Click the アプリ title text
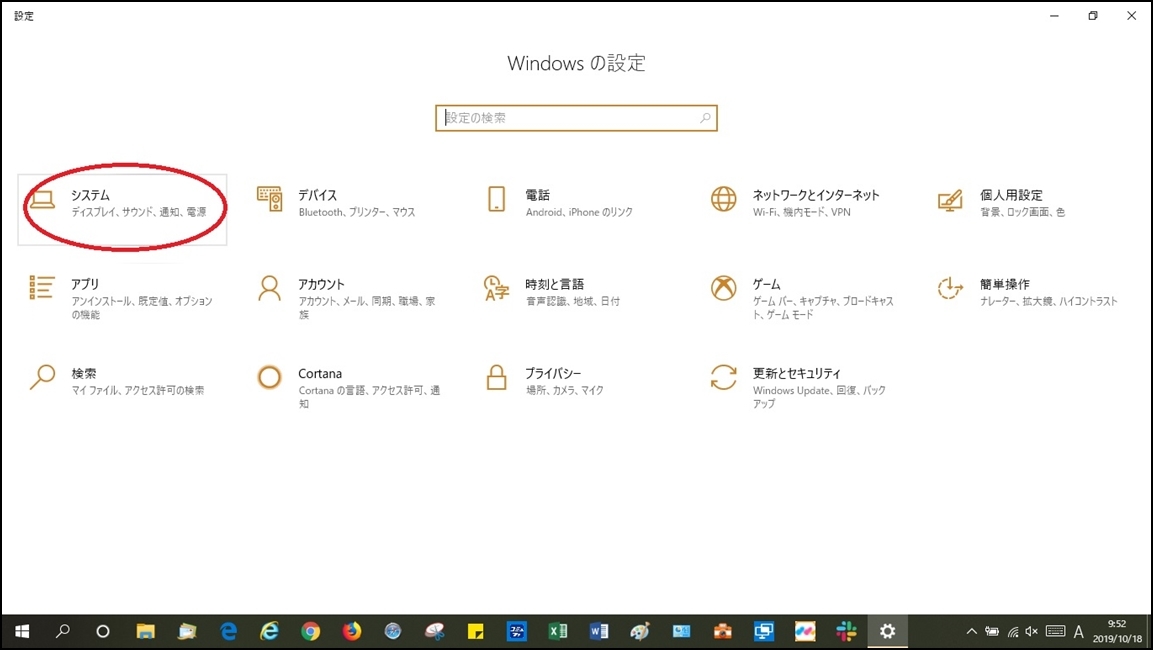1153x650 pixels. point(85,284)
